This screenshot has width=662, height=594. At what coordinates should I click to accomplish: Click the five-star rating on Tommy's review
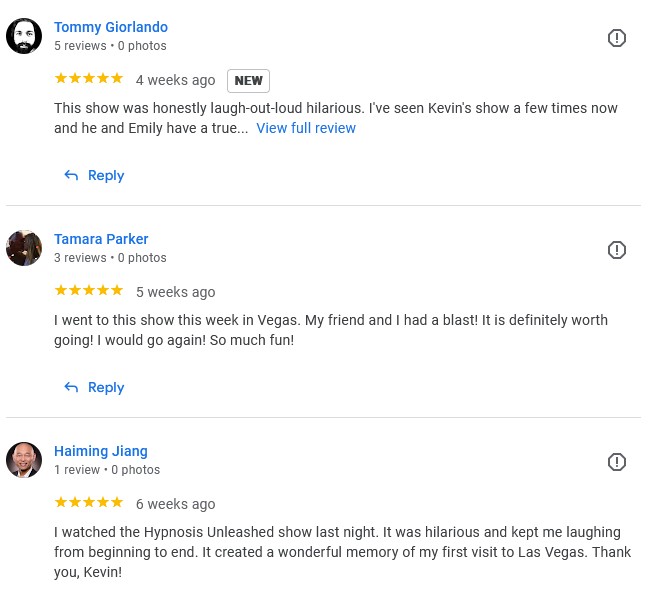[x=89, y=79]
